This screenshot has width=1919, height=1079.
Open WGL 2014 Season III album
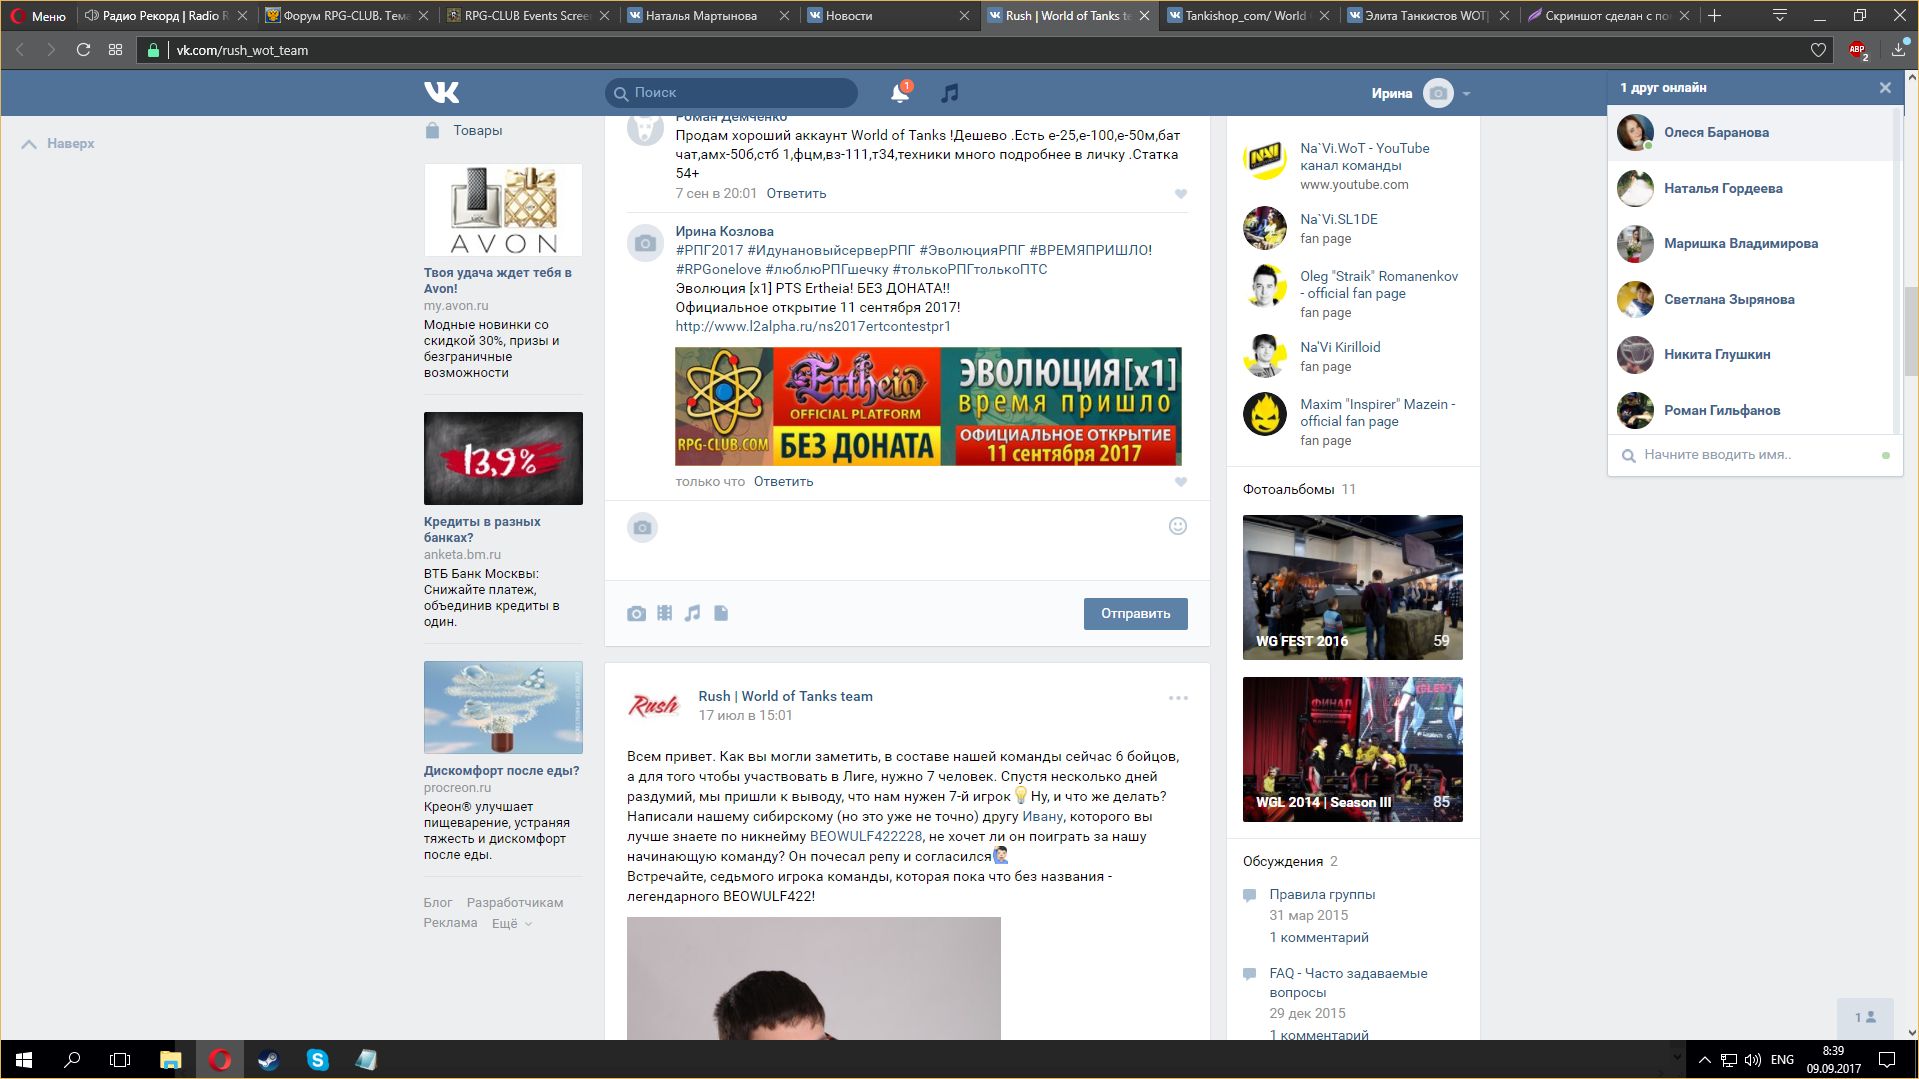[1352, 749]
